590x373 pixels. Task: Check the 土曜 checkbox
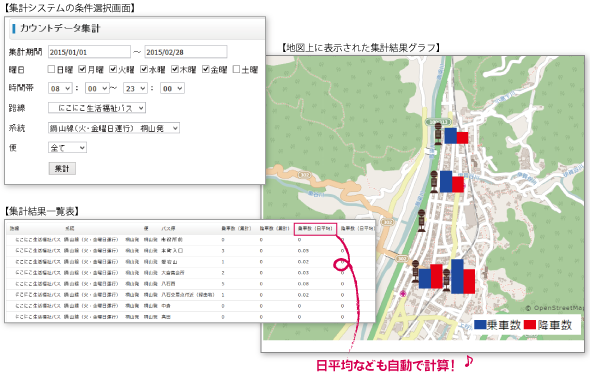click(236, 69)
